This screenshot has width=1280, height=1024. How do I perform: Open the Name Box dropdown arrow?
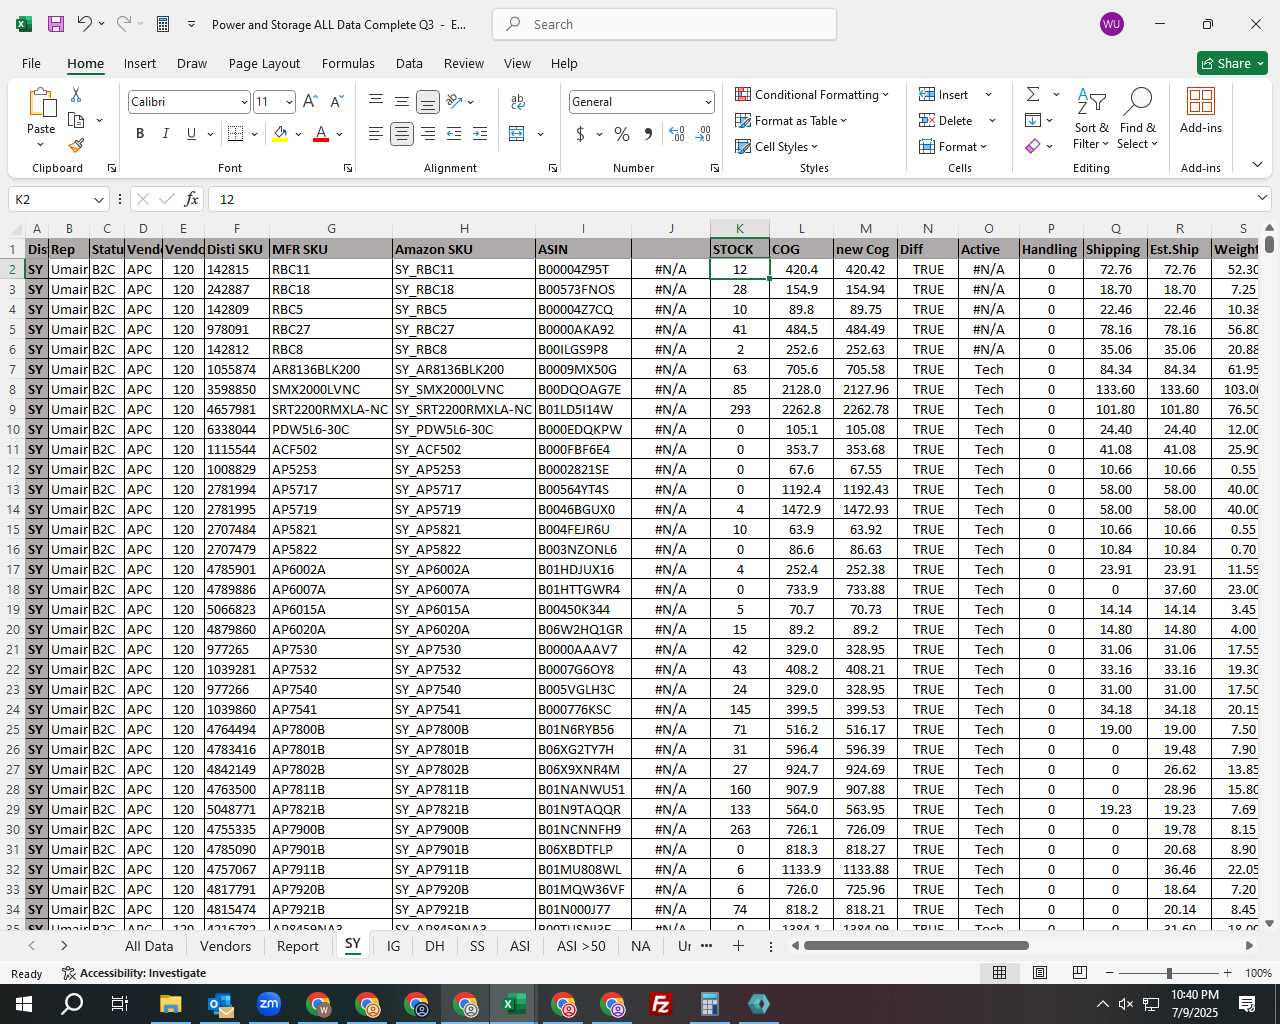[98, 199]
